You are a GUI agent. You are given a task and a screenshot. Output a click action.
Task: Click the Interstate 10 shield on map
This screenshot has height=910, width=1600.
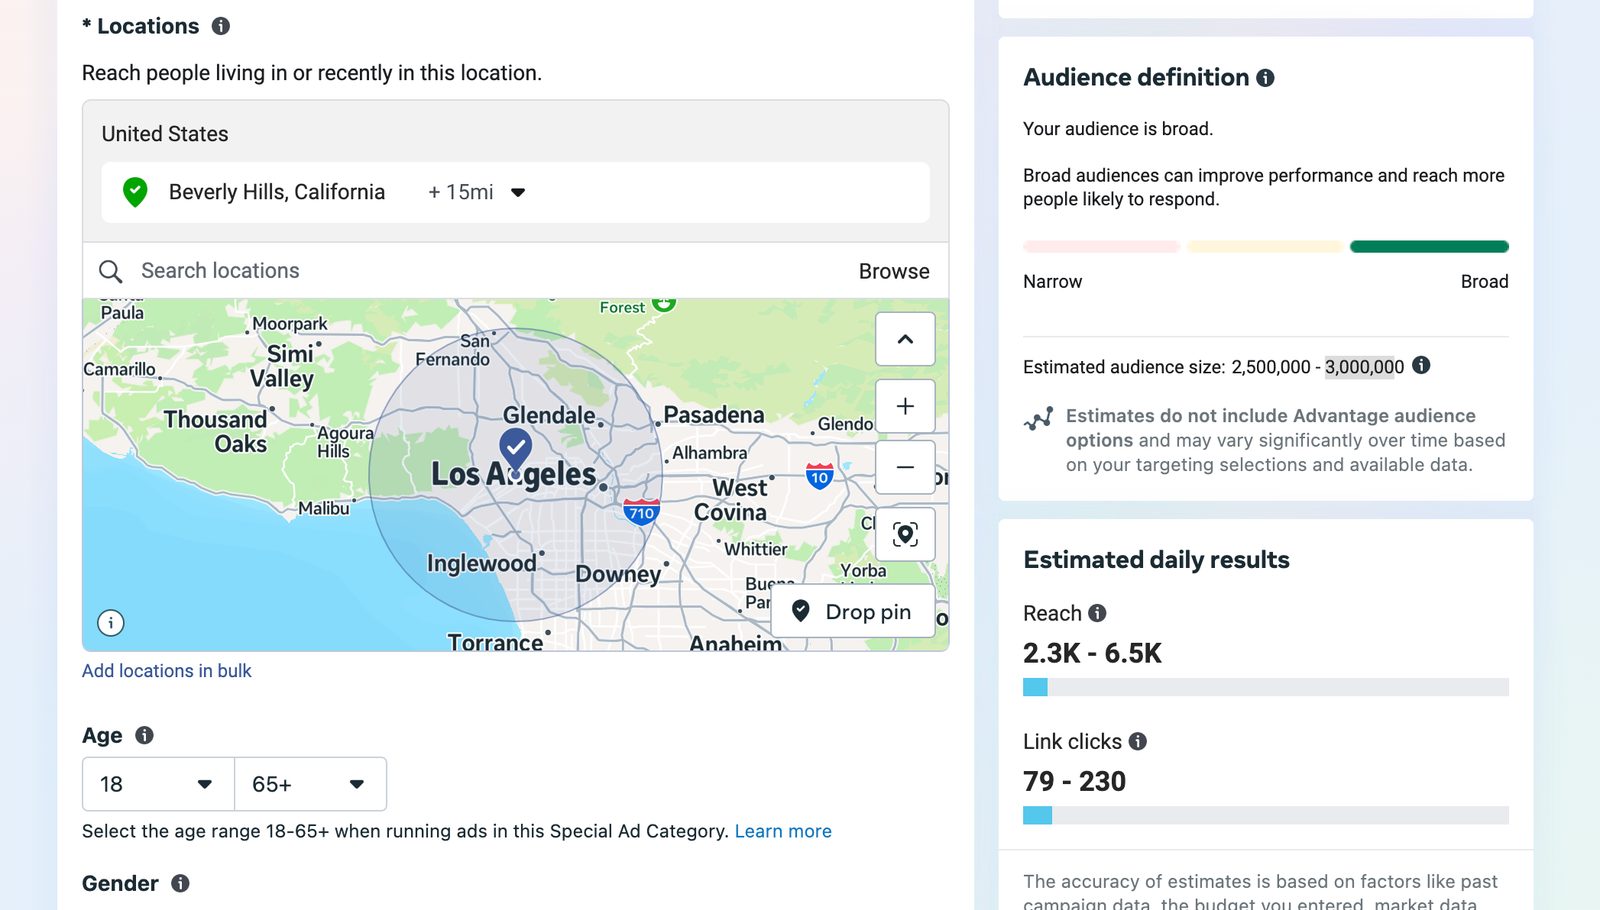[820, 476]
